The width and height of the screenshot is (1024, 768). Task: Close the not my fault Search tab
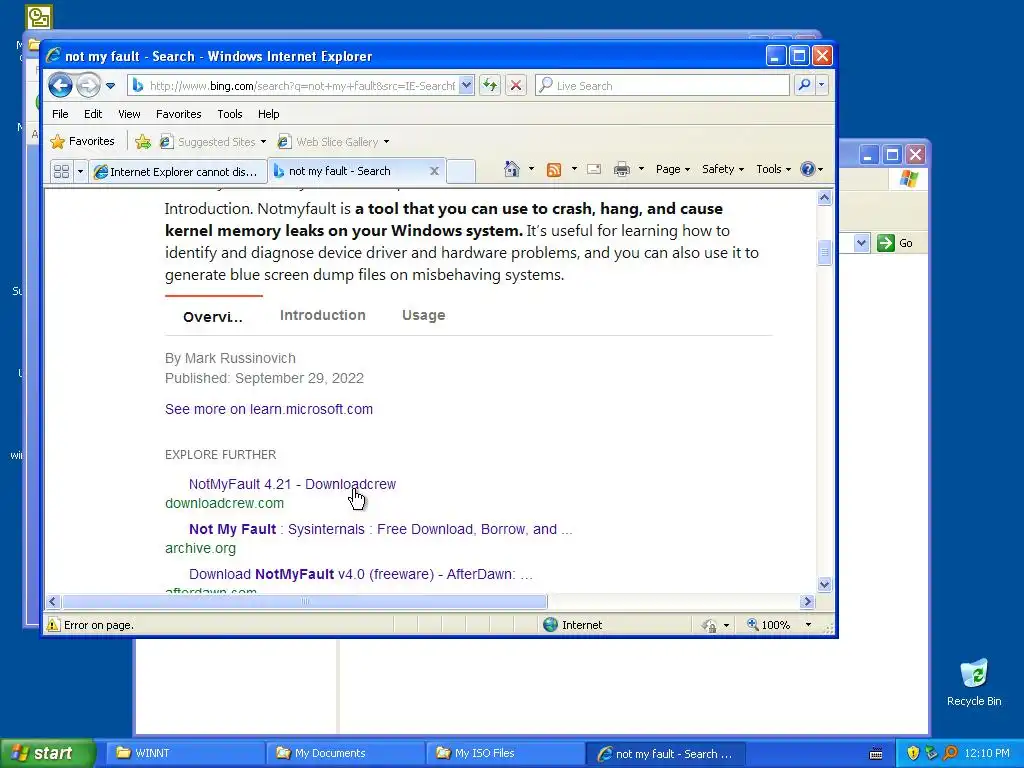tap(434, 171)
